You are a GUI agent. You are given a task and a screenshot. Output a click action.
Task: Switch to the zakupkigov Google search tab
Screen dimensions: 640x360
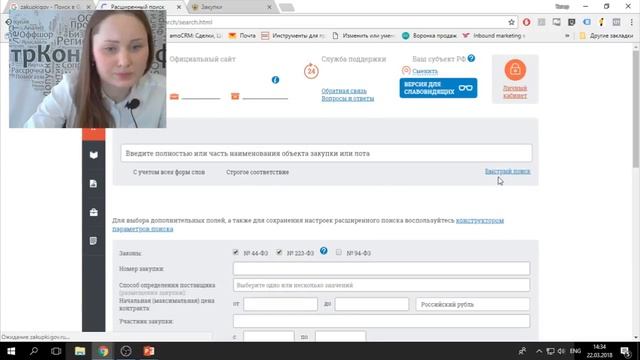point(51,7)
